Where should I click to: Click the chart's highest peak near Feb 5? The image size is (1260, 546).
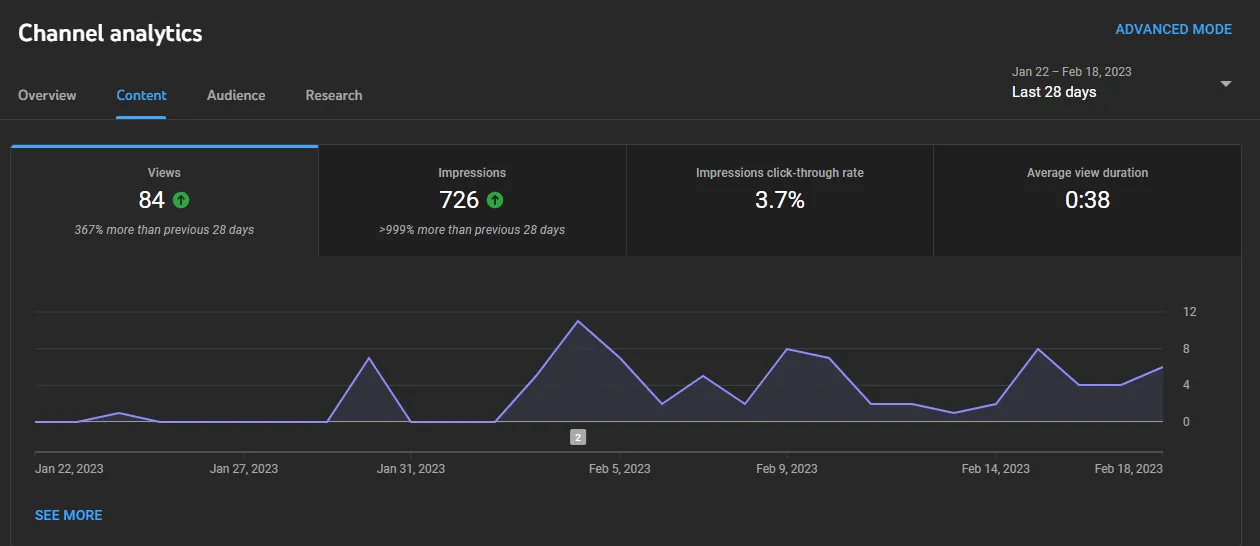(x=578, y=321)
